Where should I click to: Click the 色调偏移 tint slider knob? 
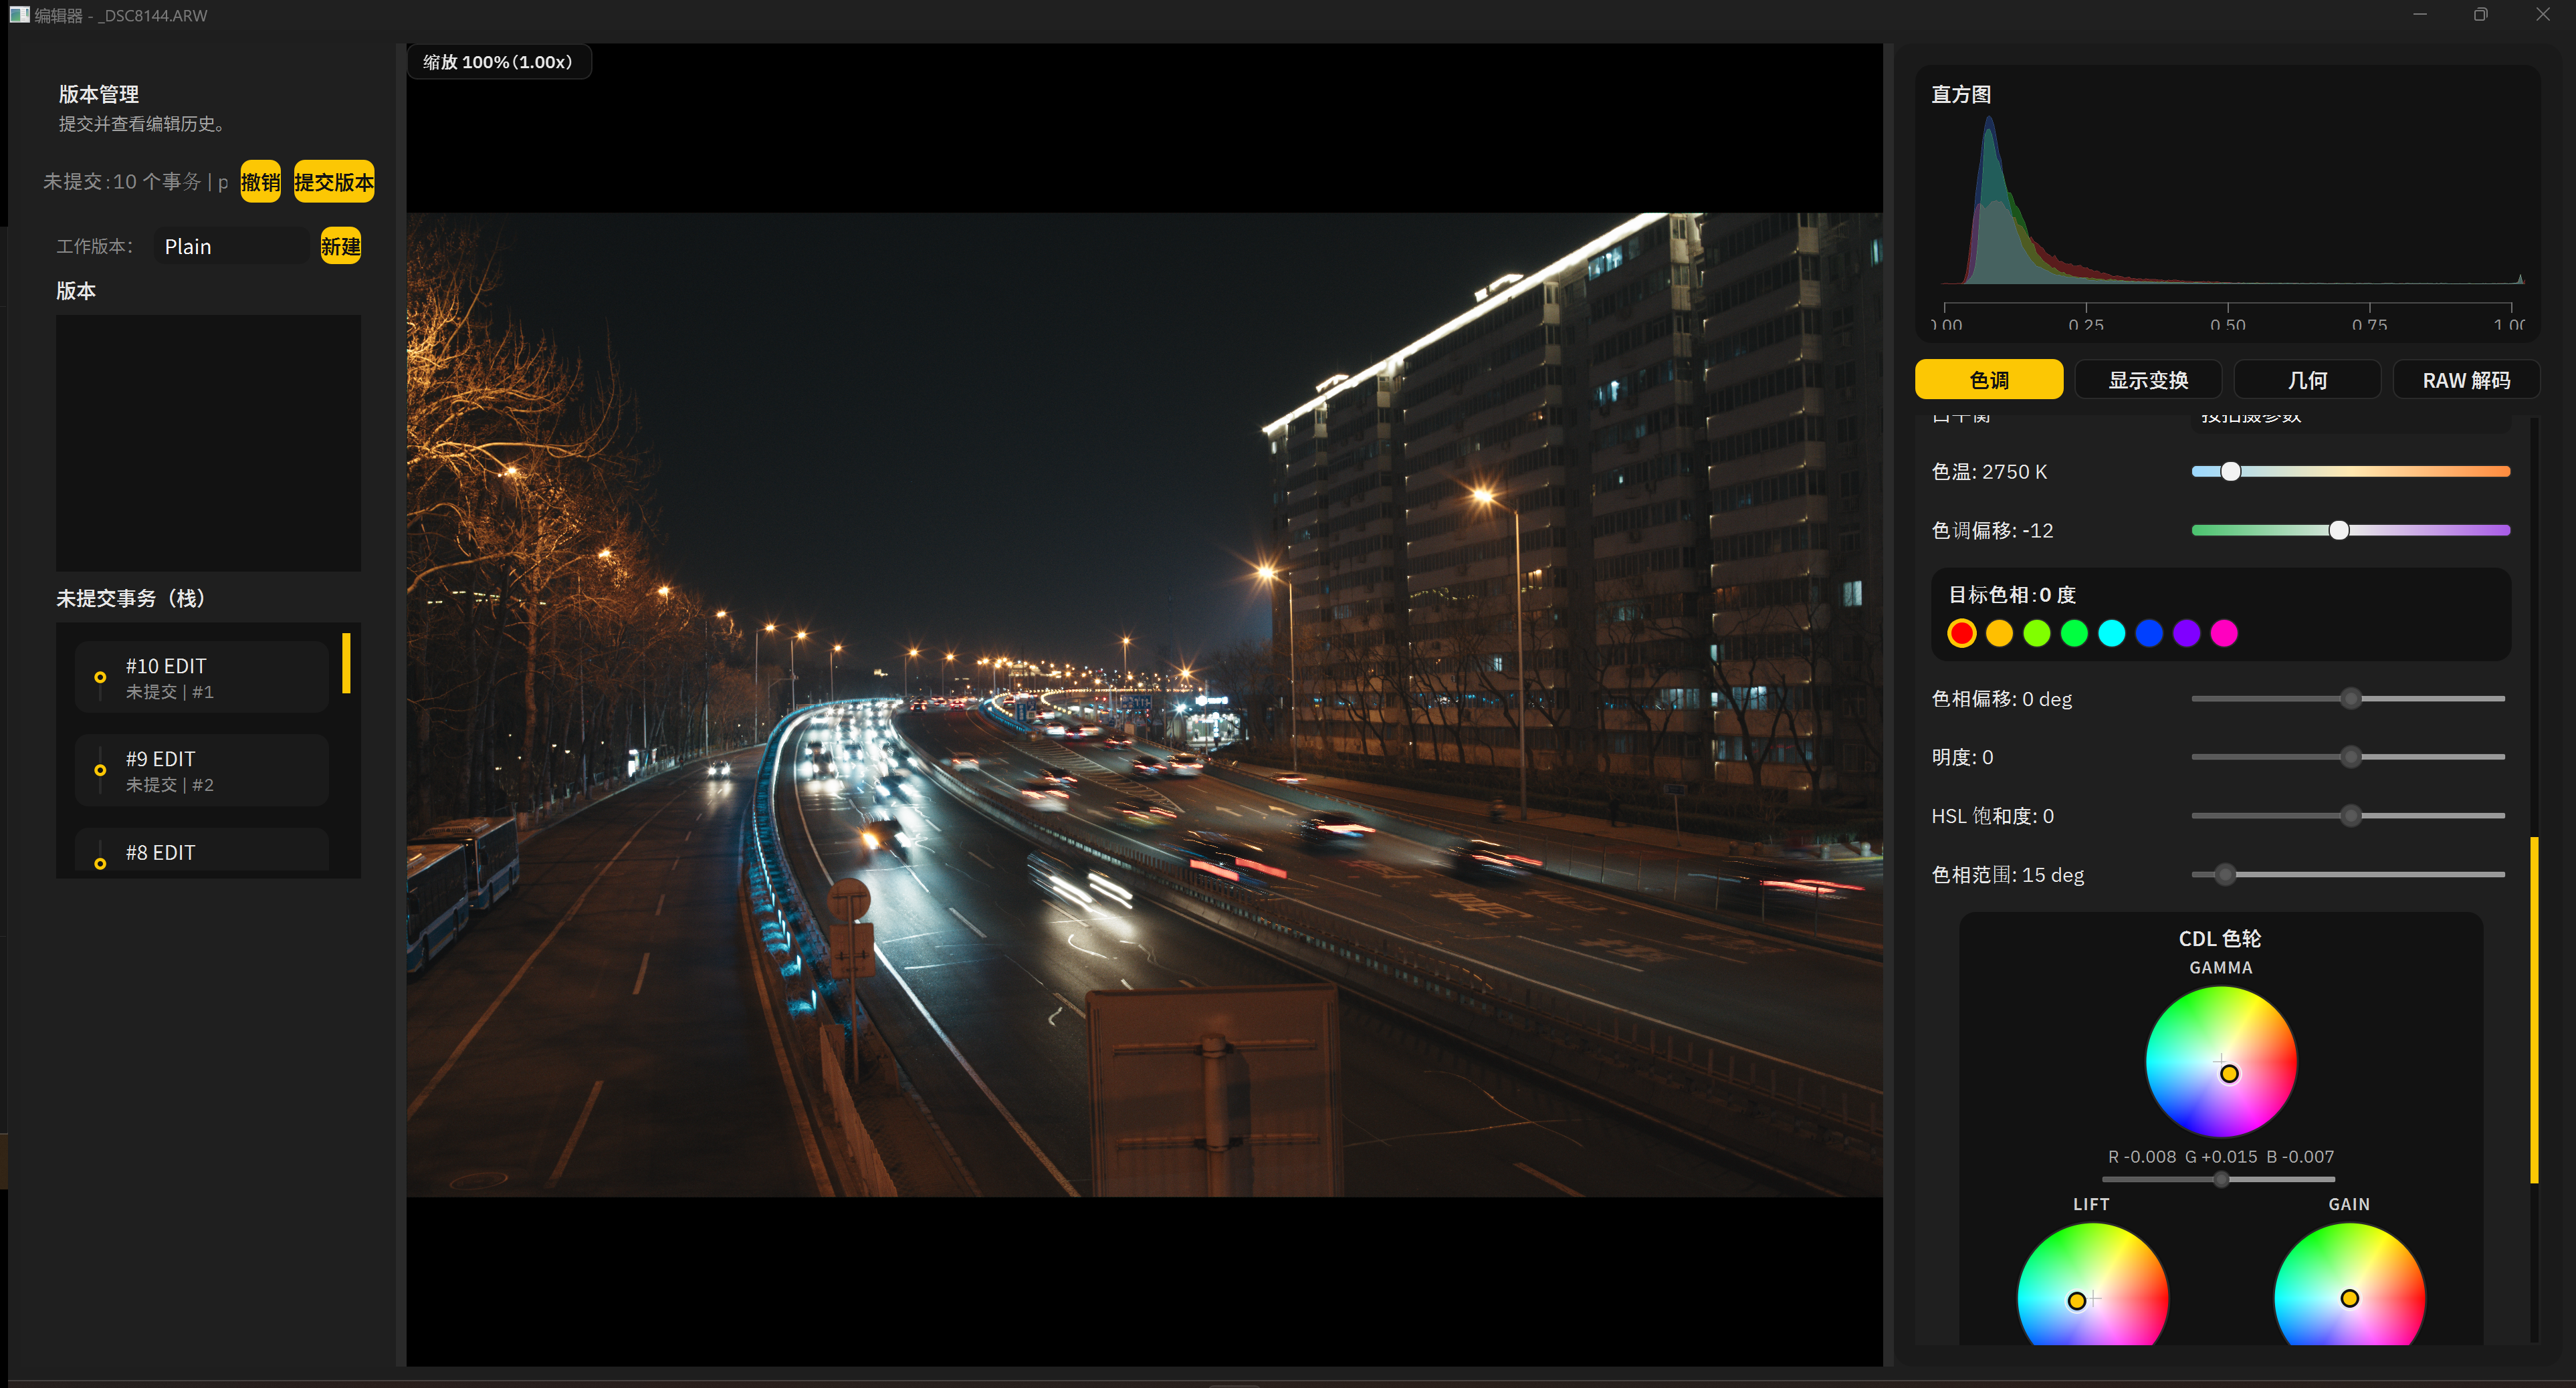(2338, 531)
